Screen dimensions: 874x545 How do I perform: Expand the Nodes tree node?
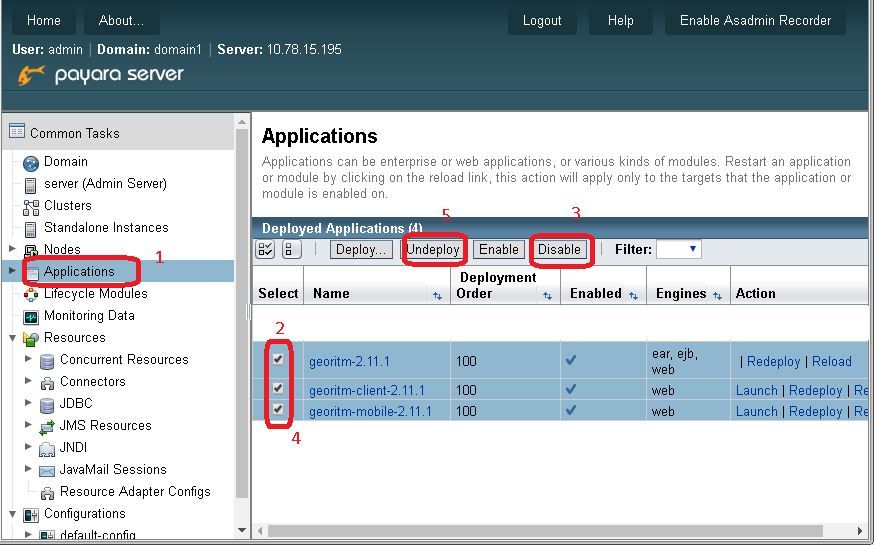click(x=12, y=249)
